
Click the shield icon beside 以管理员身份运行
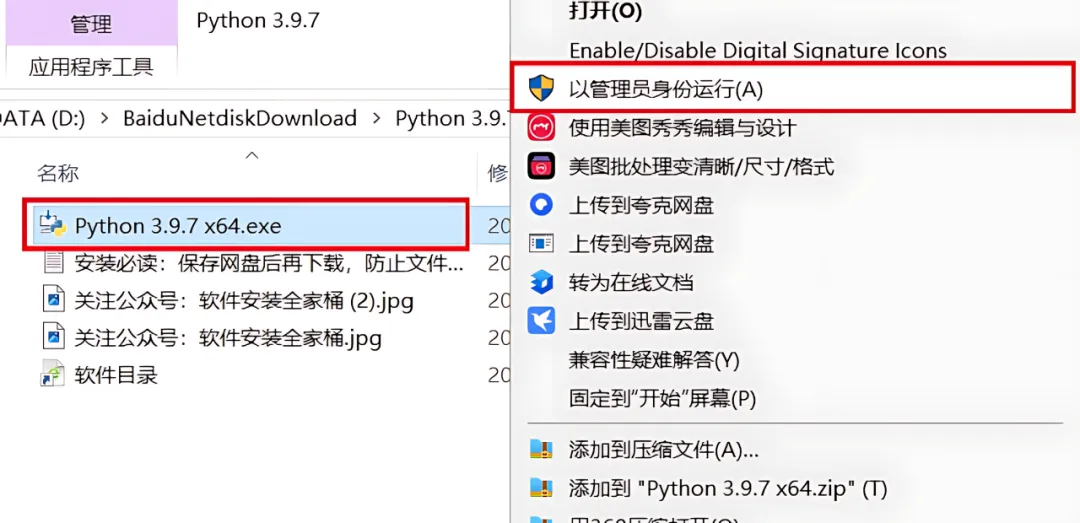click(x=541, y=89)
